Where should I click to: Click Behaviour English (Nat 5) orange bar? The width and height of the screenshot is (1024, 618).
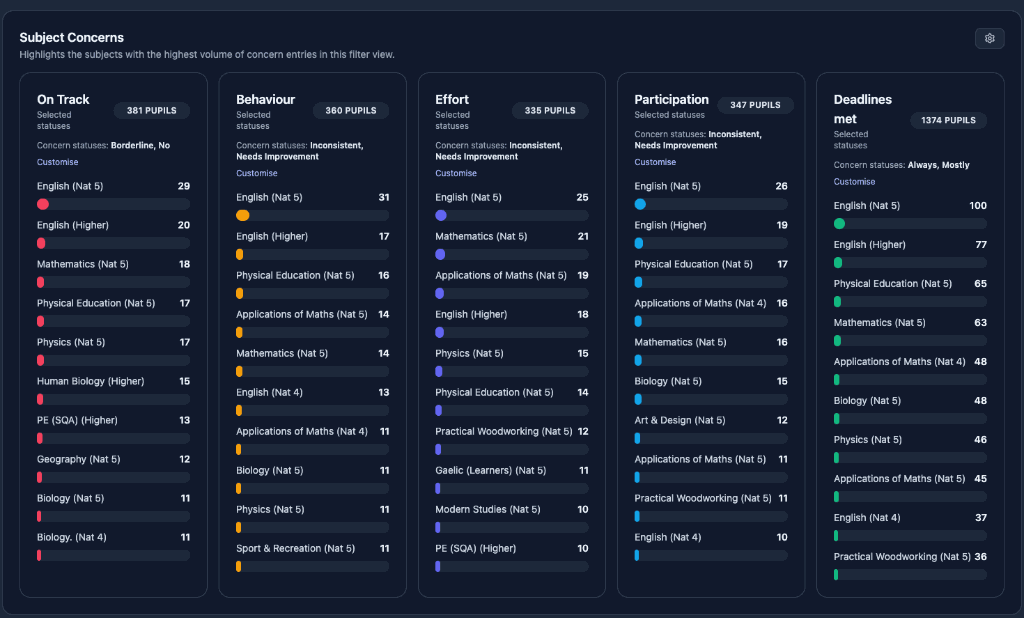[x=242, y=216]
